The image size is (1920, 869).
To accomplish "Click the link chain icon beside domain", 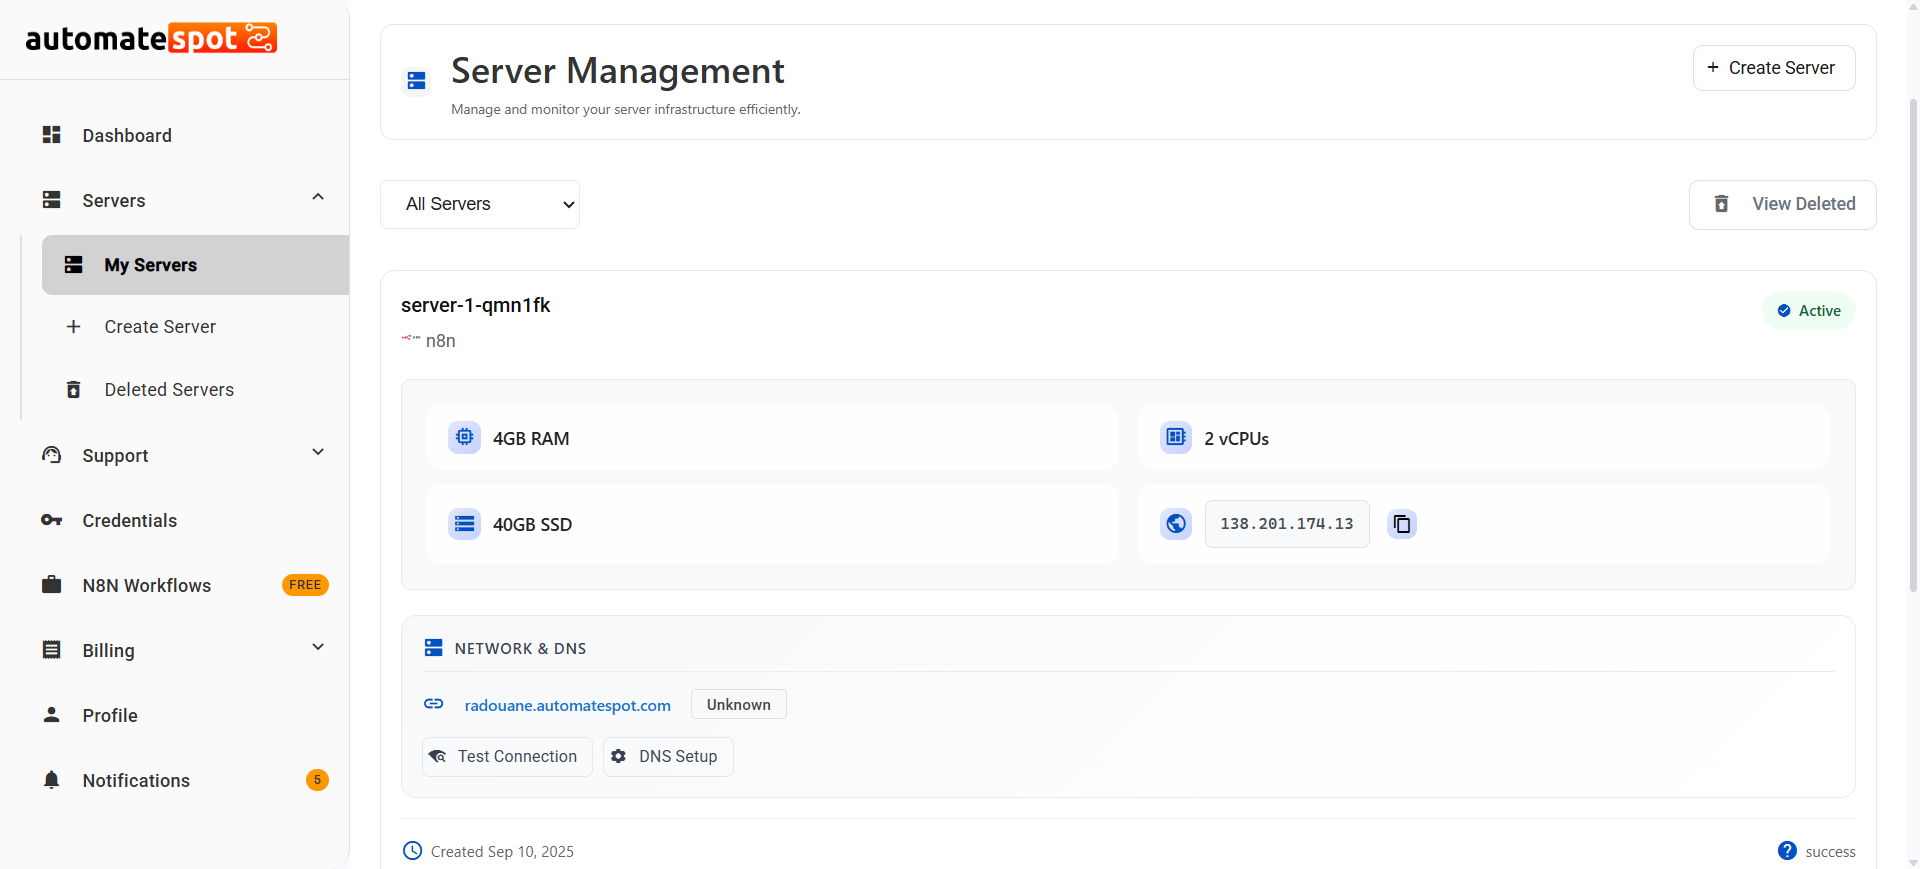I will (434, 704).
